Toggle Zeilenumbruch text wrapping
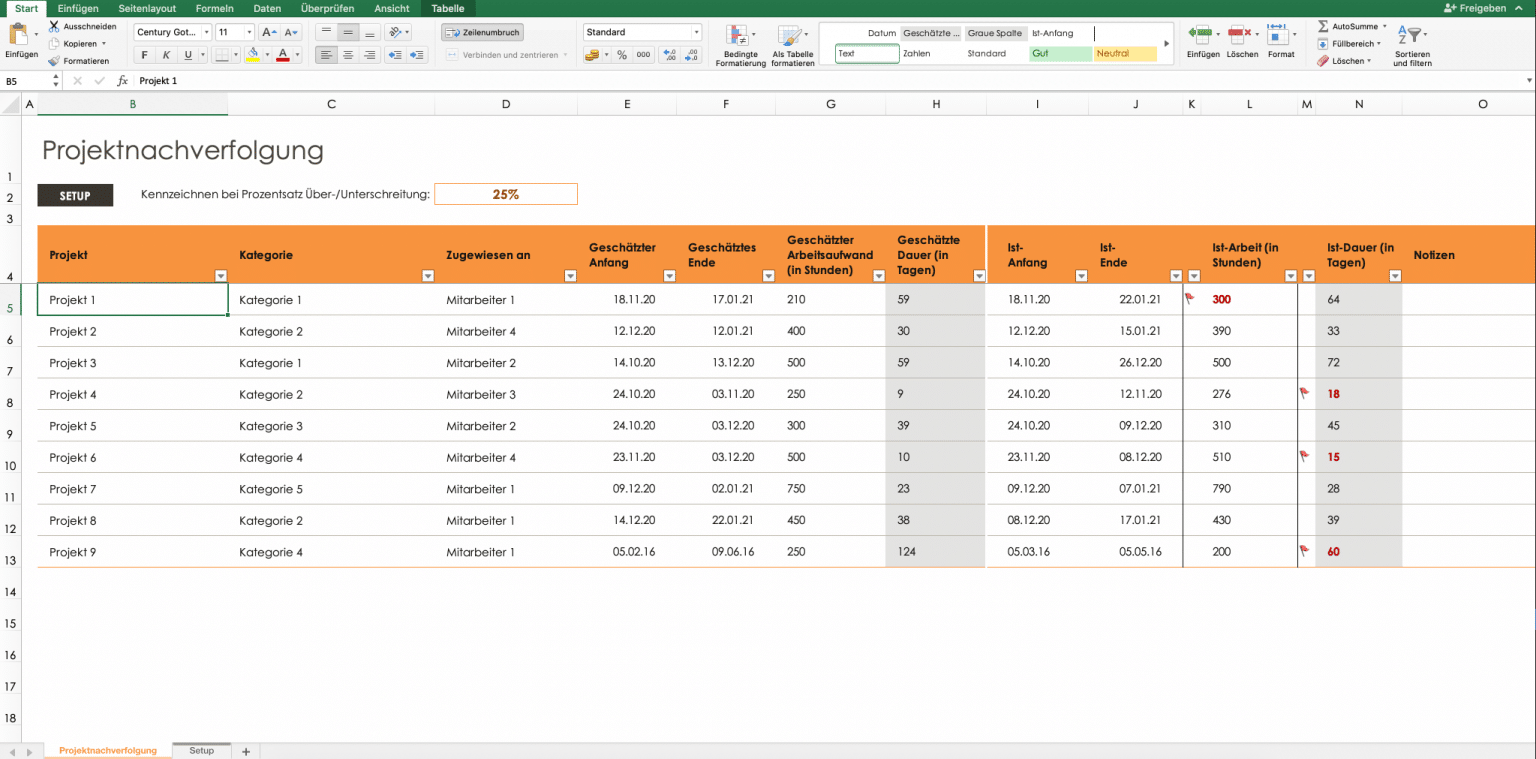Image resolution: width=1536 pixels, height=759 pixels. (x=482, y=32)
